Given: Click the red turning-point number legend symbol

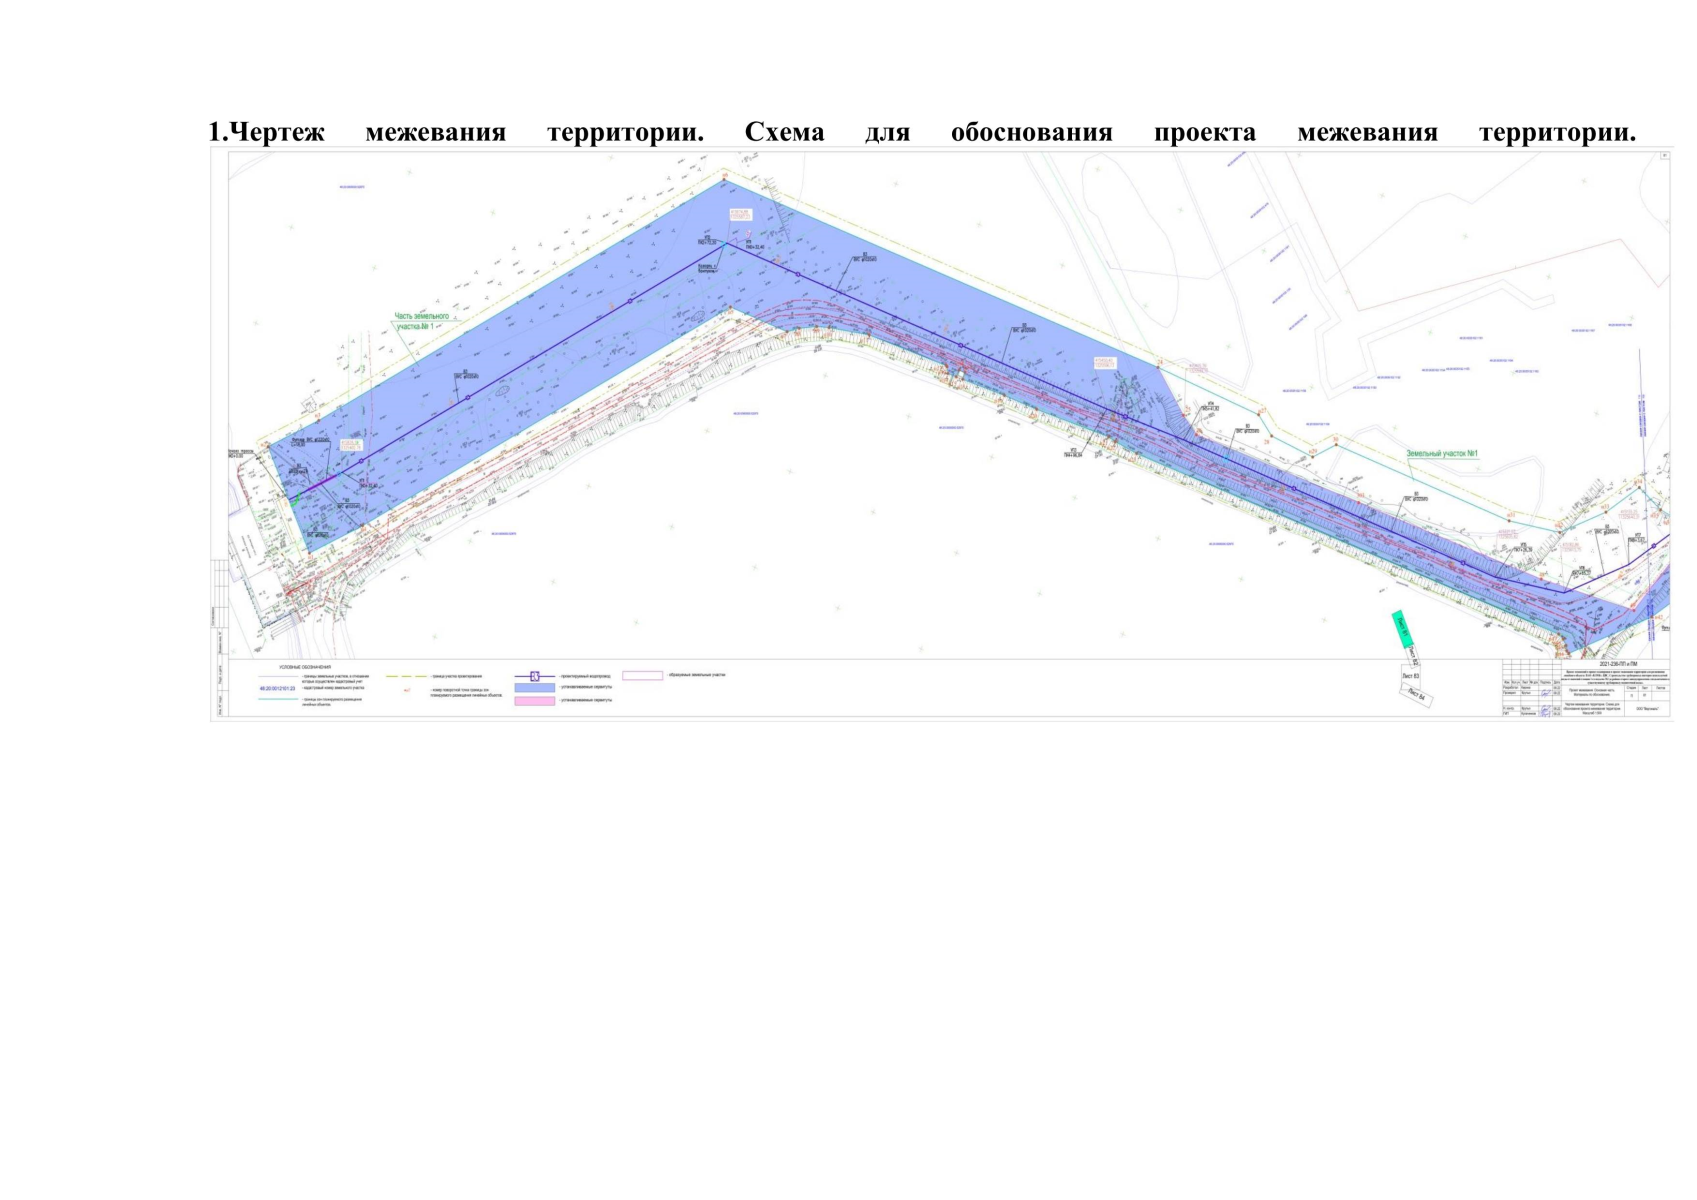Looking at the screenshot, I should (x=407, y=690).
